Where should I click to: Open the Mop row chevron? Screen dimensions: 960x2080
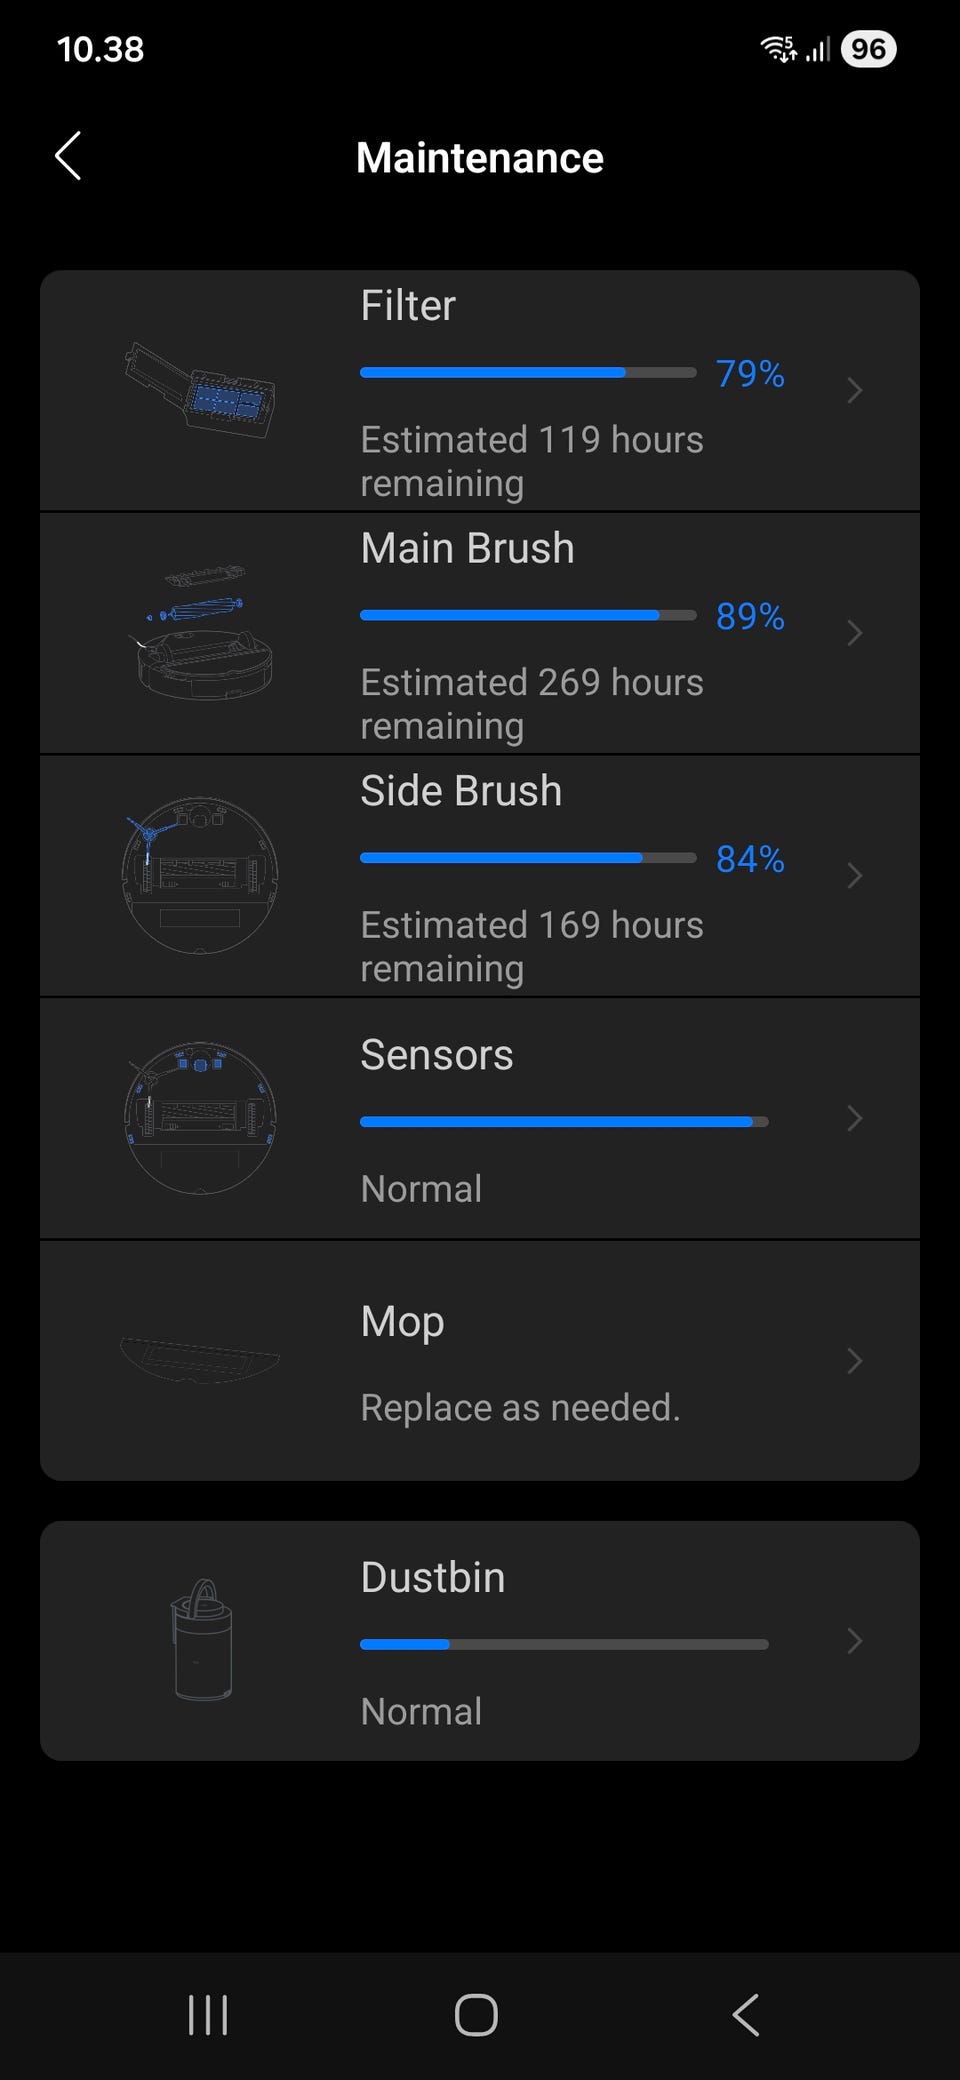[x=854, y=1361]
